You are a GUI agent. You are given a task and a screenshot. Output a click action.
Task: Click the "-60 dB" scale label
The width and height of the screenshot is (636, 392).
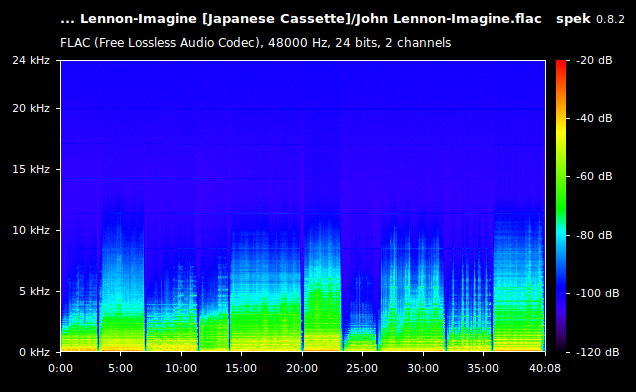[594, 177]
